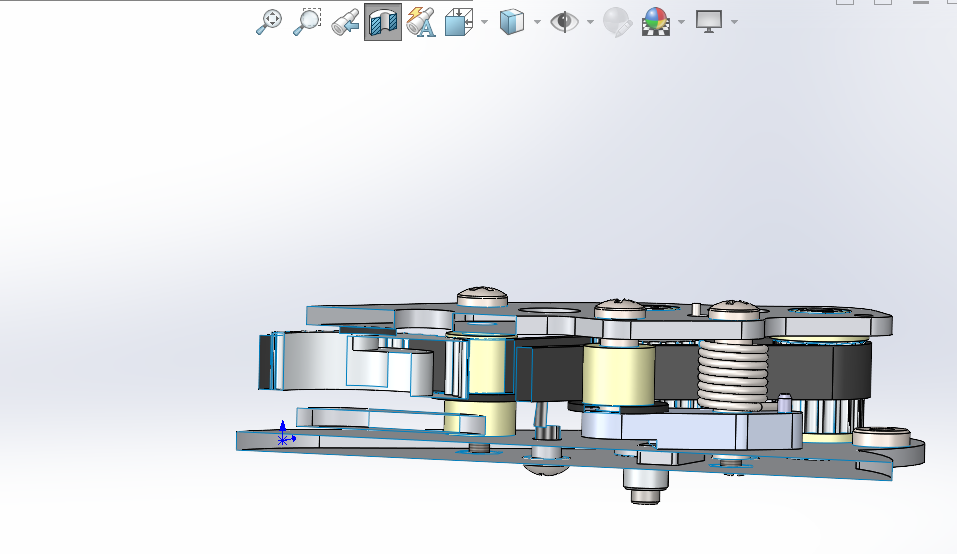
Task: Open the Apply Scene dropdown arrow
Action: 681,21
